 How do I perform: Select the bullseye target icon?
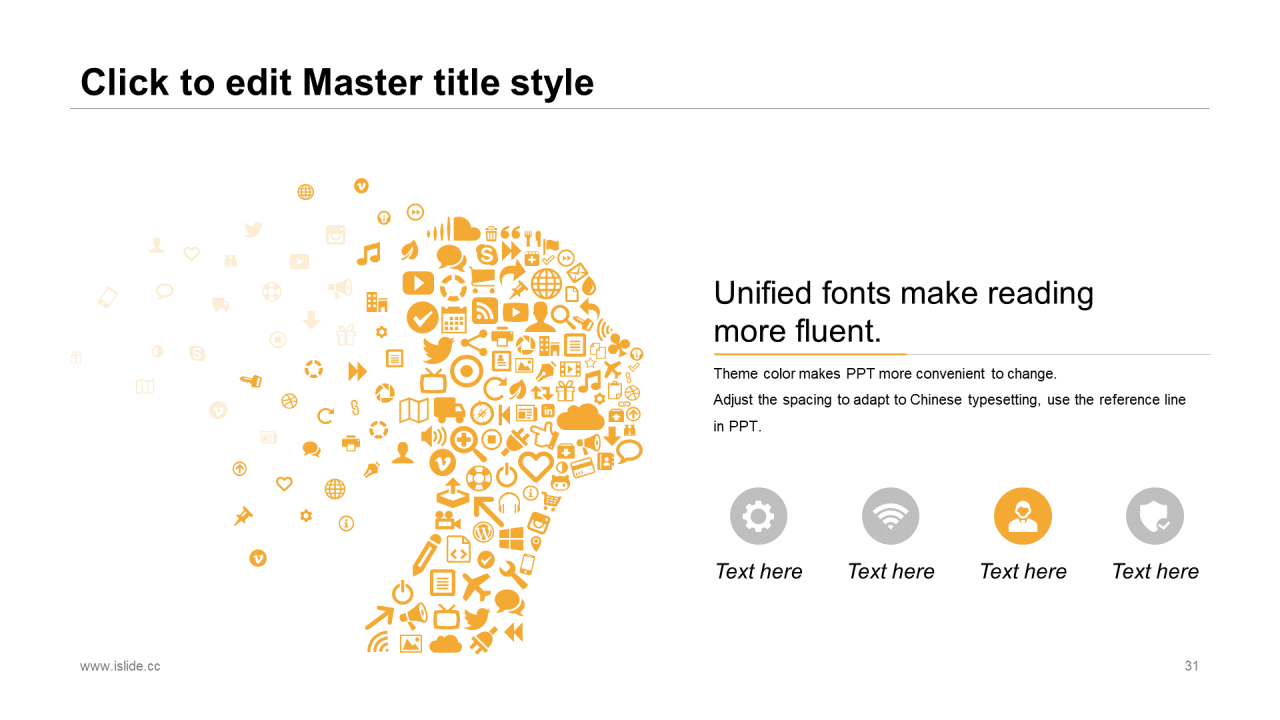click(x=466, y=372)
